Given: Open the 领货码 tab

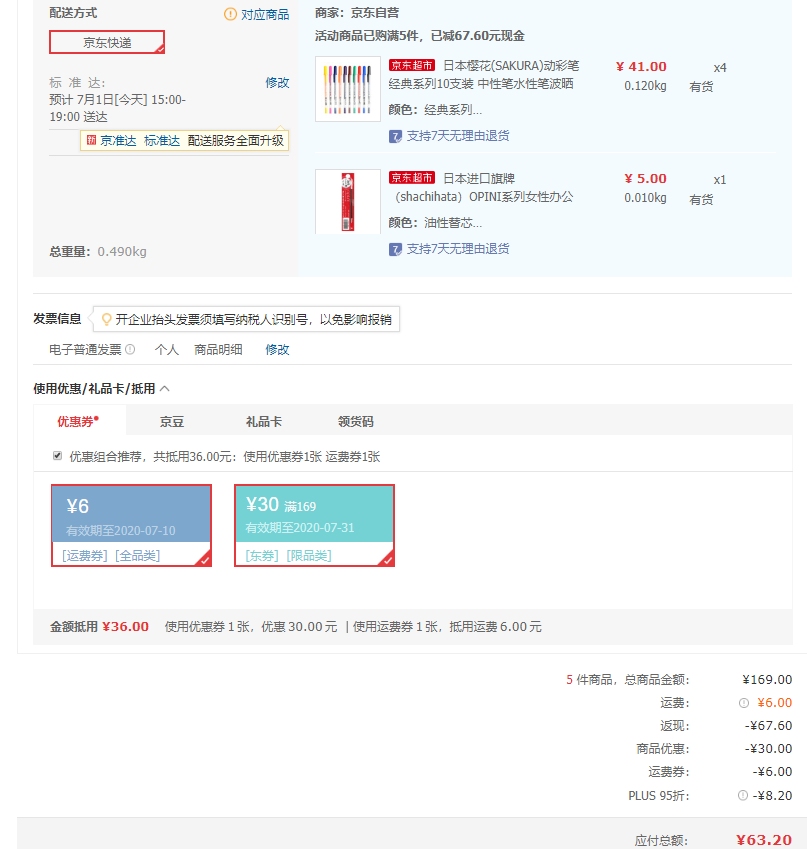Looking at the screenshot, I should 356,422.
